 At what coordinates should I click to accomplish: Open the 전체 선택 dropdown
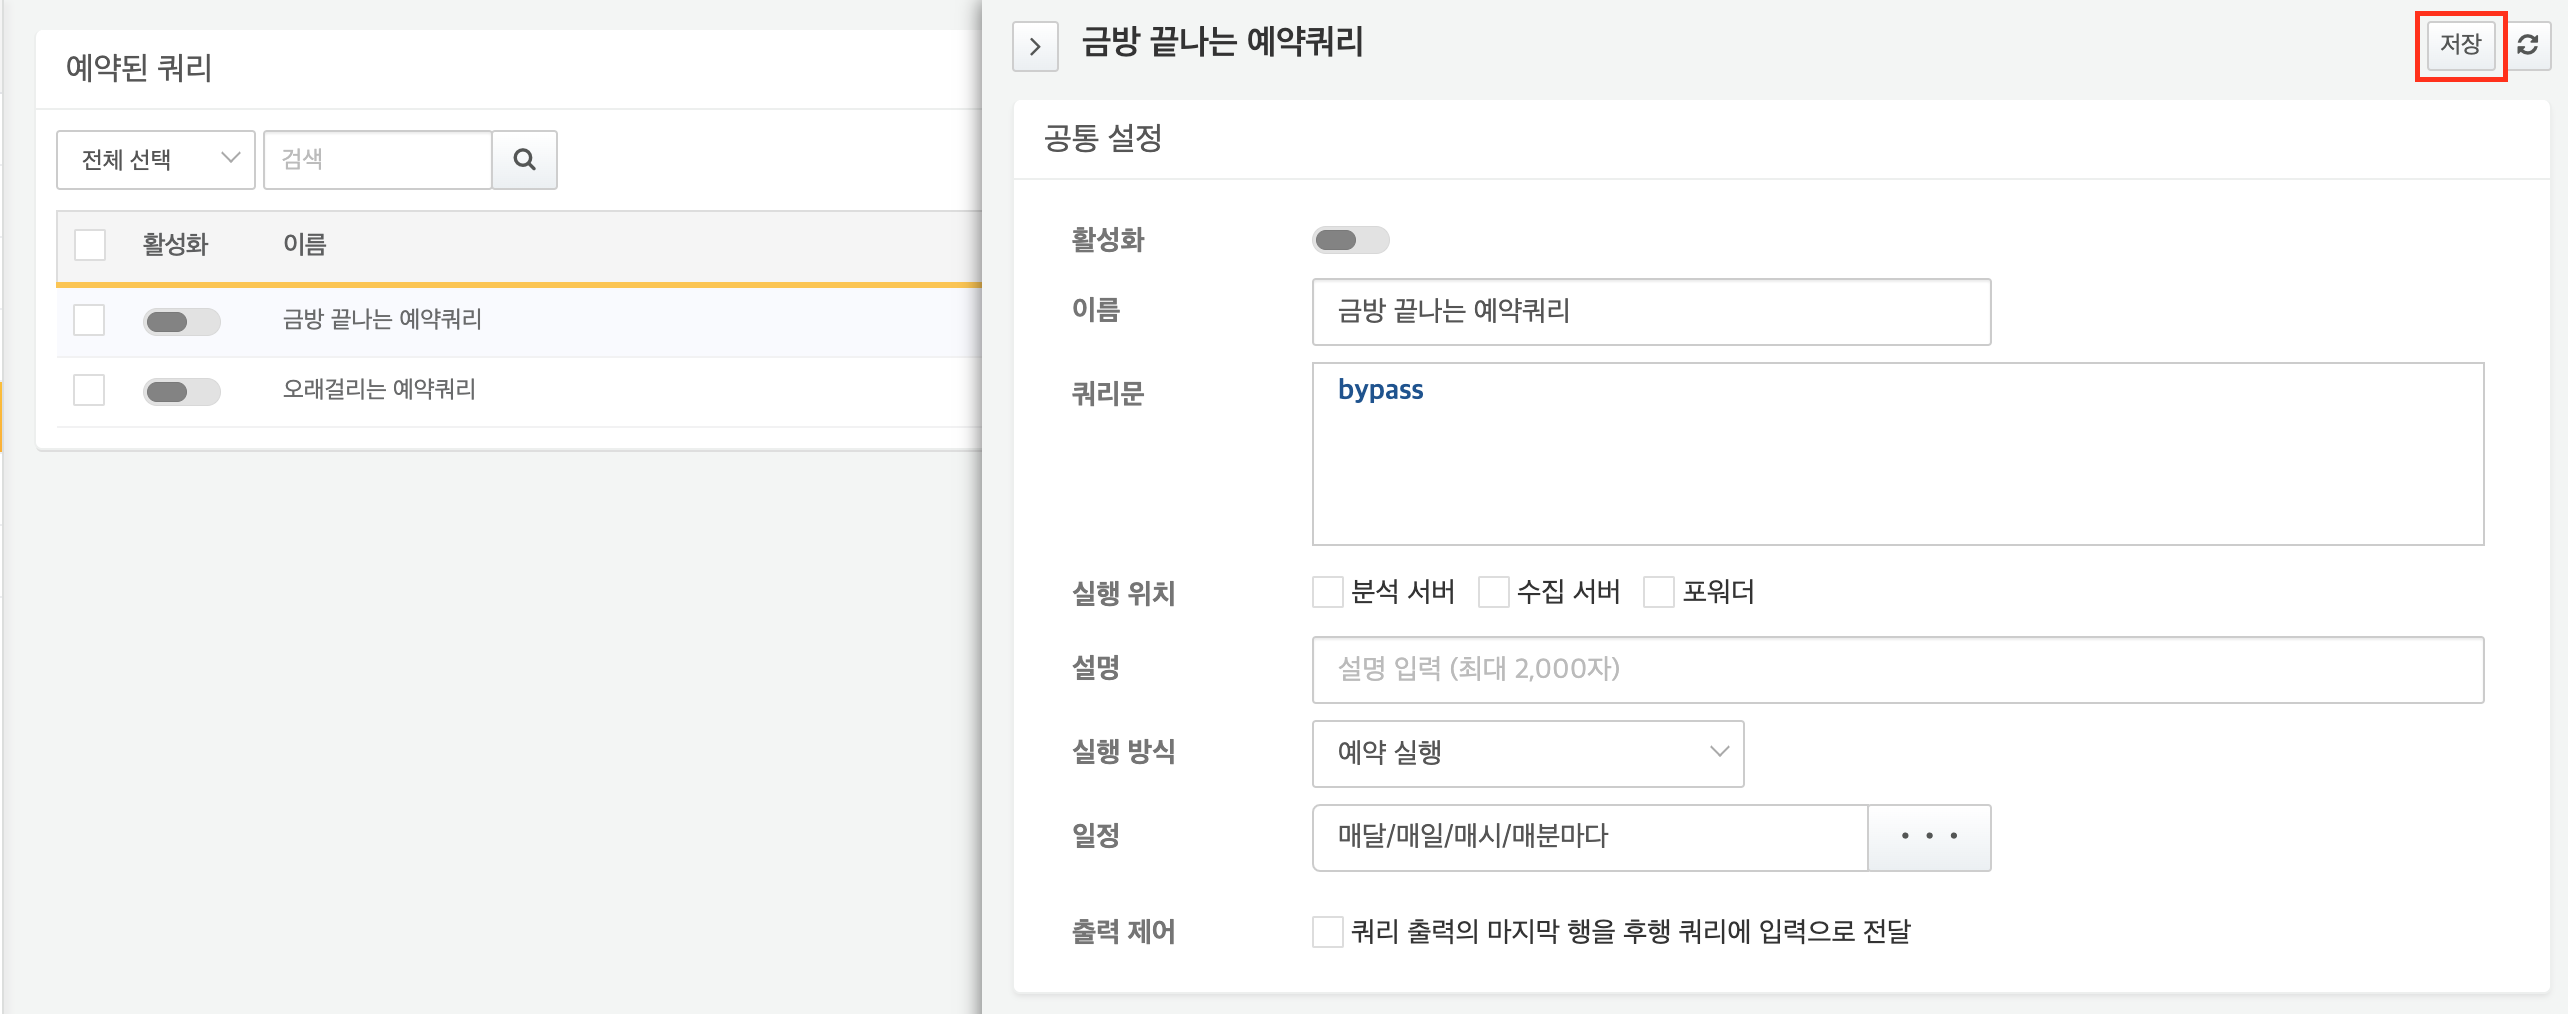[x=156, y=160]
